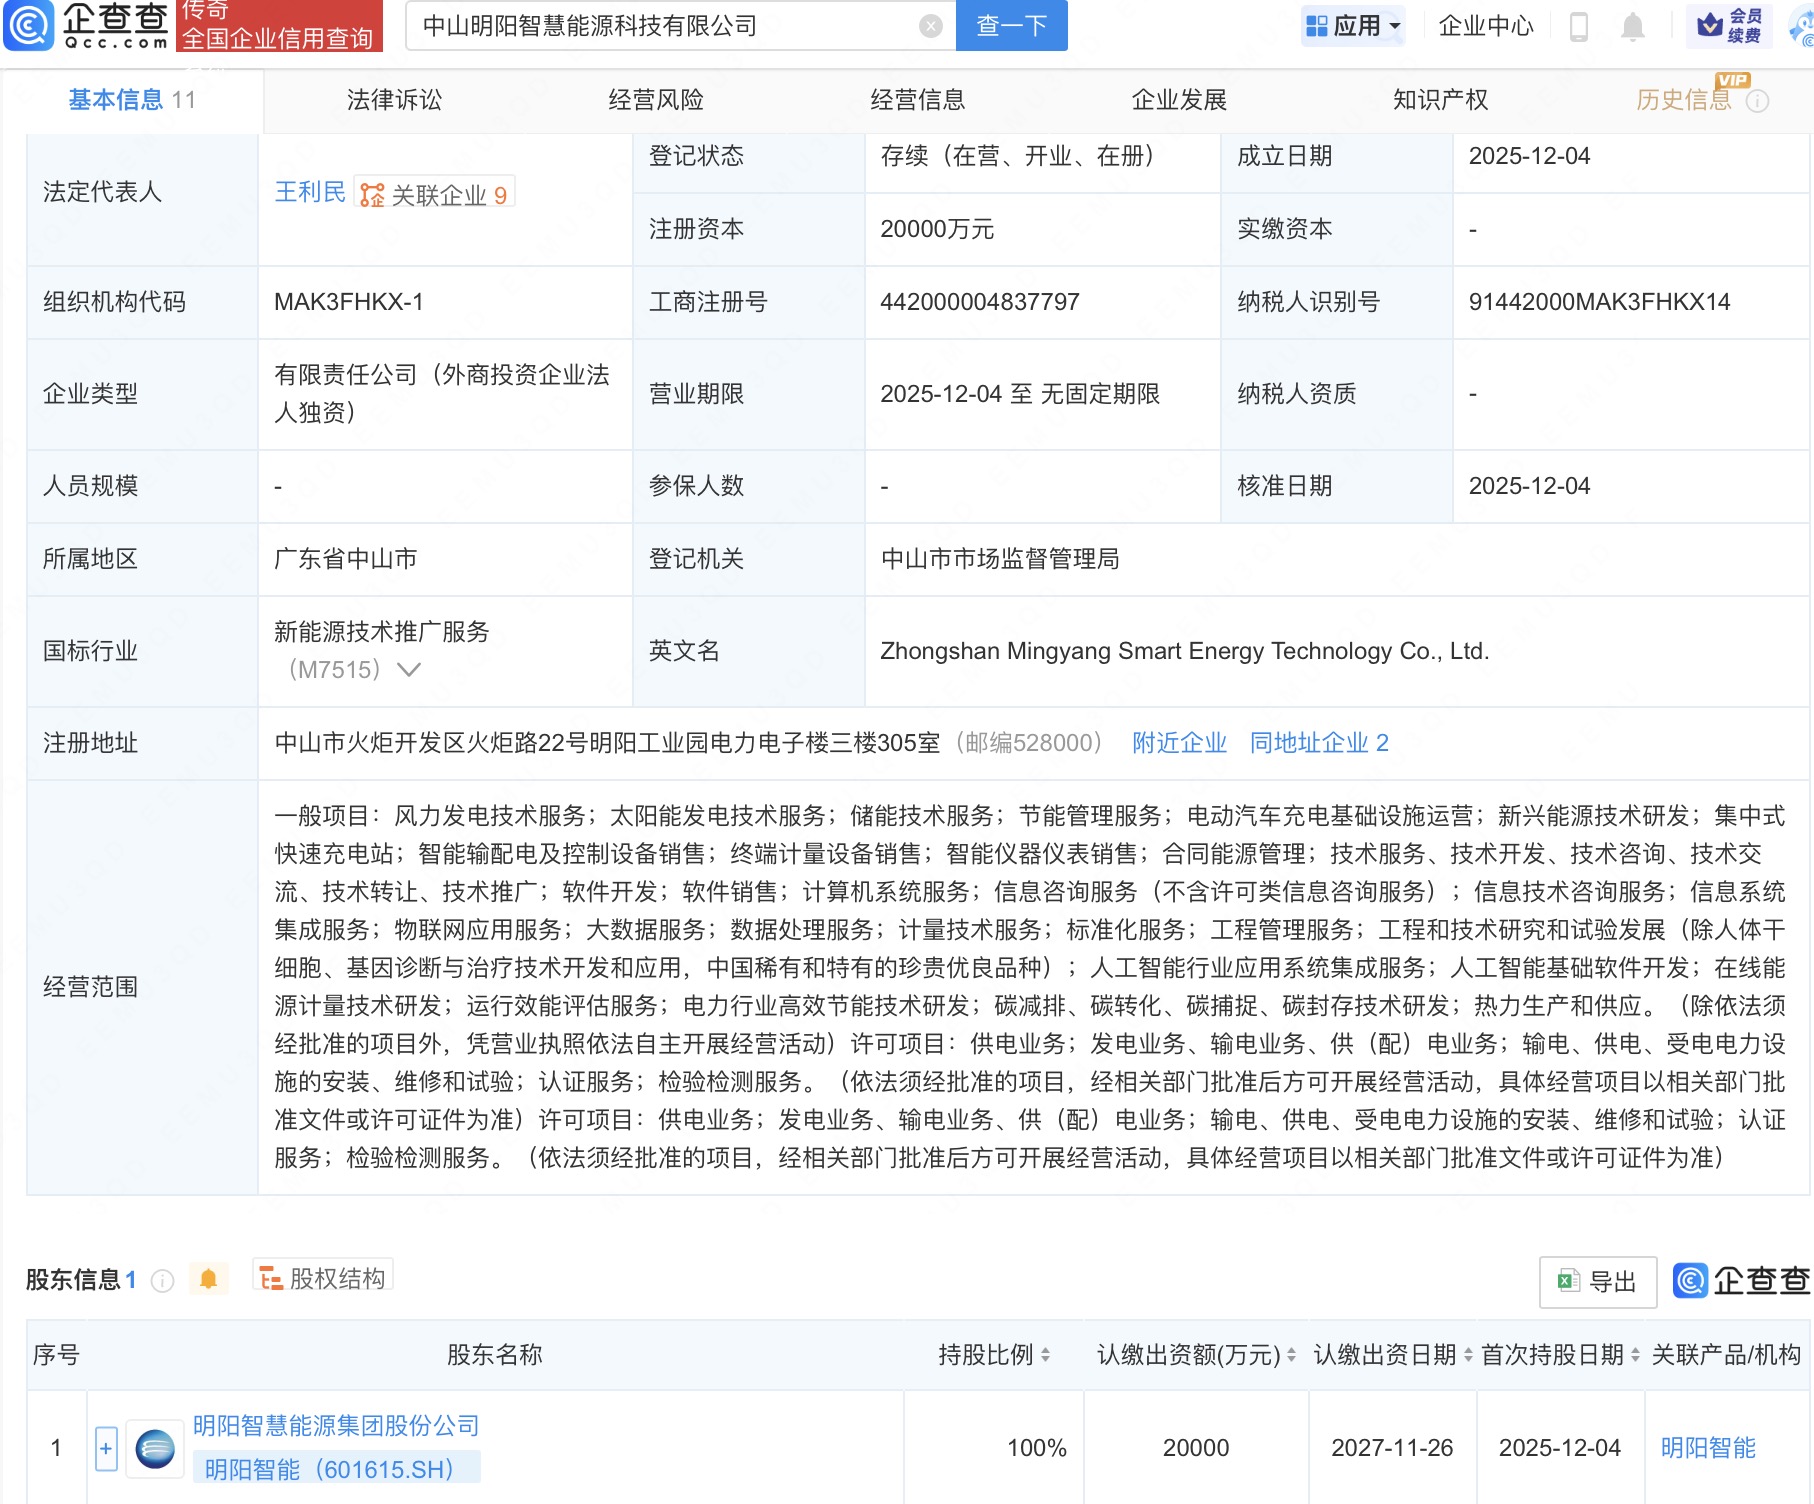Screen dimensions: 1814x1504
Task: Click the 明阳智慧能源集团 company logo
Action: click(155, 1448)
